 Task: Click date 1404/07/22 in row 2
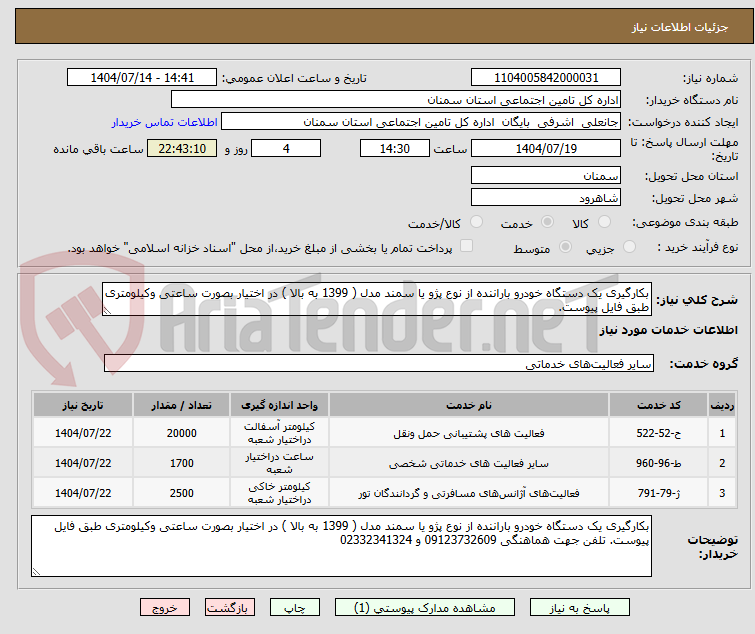83,463
